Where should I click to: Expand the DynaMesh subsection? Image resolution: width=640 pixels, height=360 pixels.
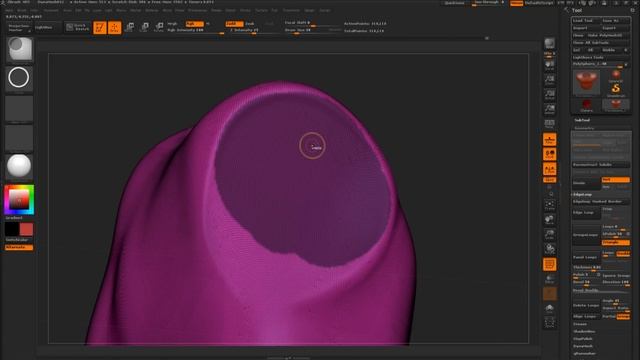(583, 346)
